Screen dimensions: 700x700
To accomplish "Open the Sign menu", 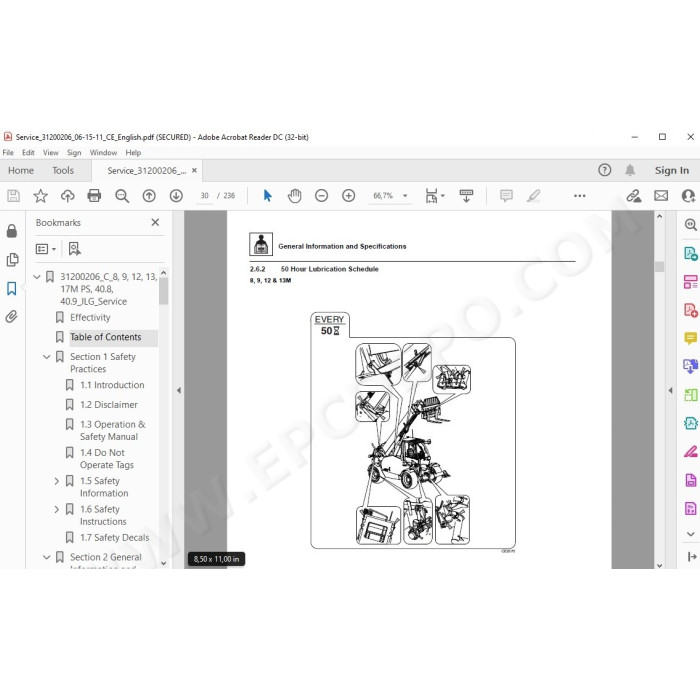I will tap(74, 153).
